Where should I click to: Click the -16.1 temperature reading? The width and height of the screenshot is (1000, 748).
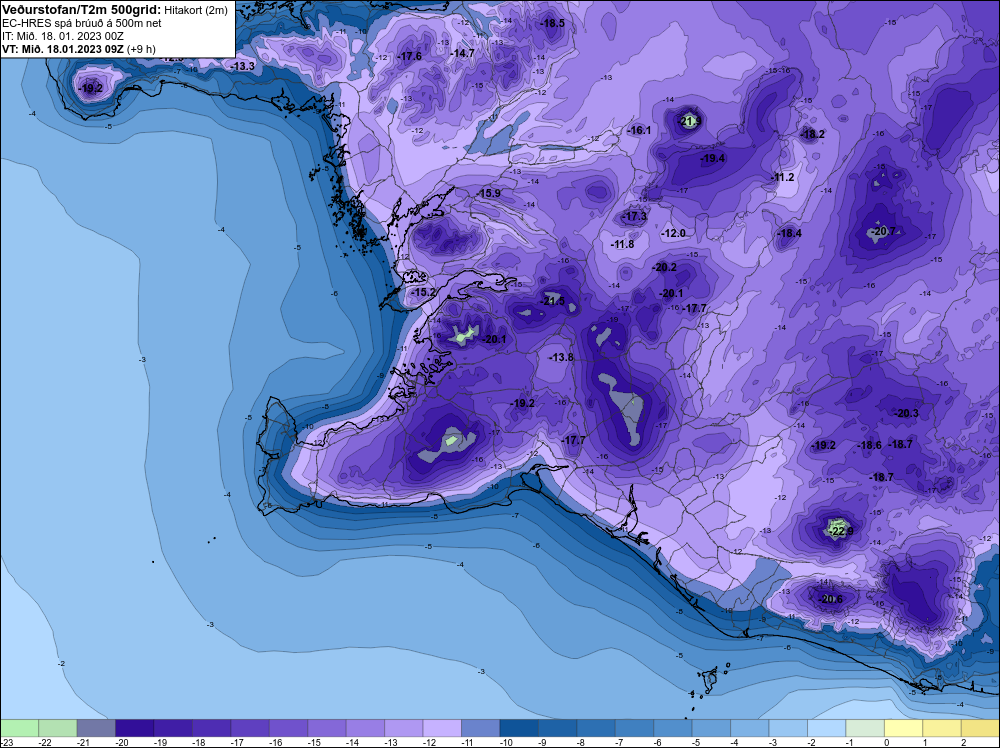point(639,130)
